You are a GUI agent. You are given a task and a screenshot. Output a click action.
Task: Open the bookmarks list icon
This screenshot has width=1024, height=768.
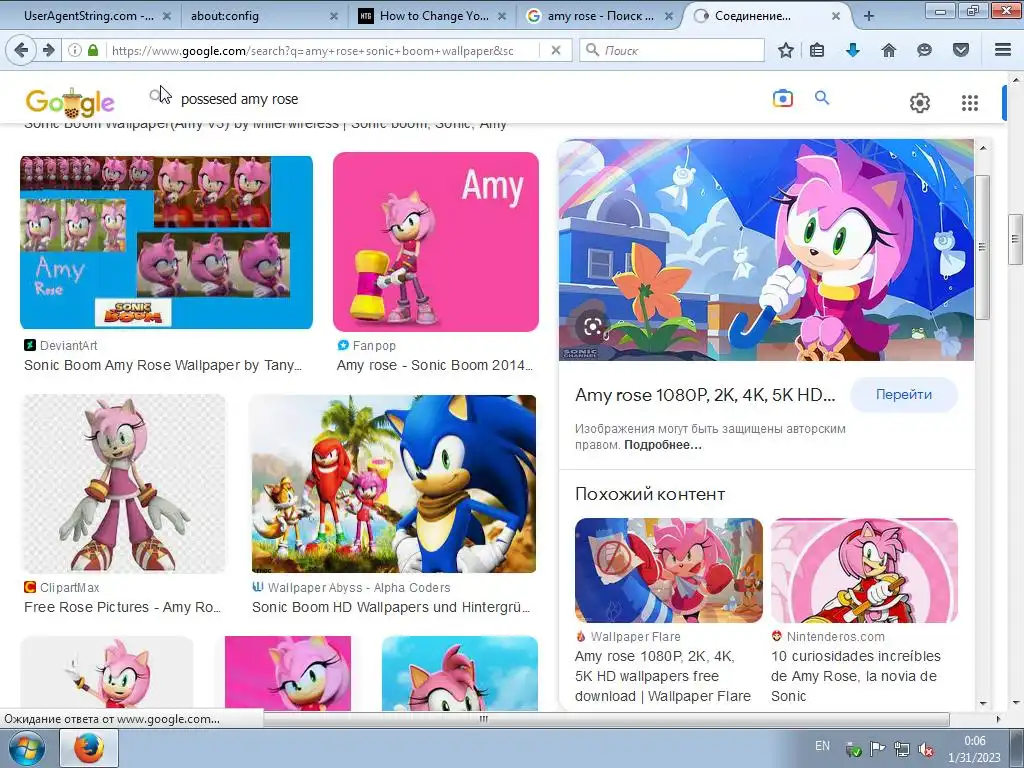[817, 50]
